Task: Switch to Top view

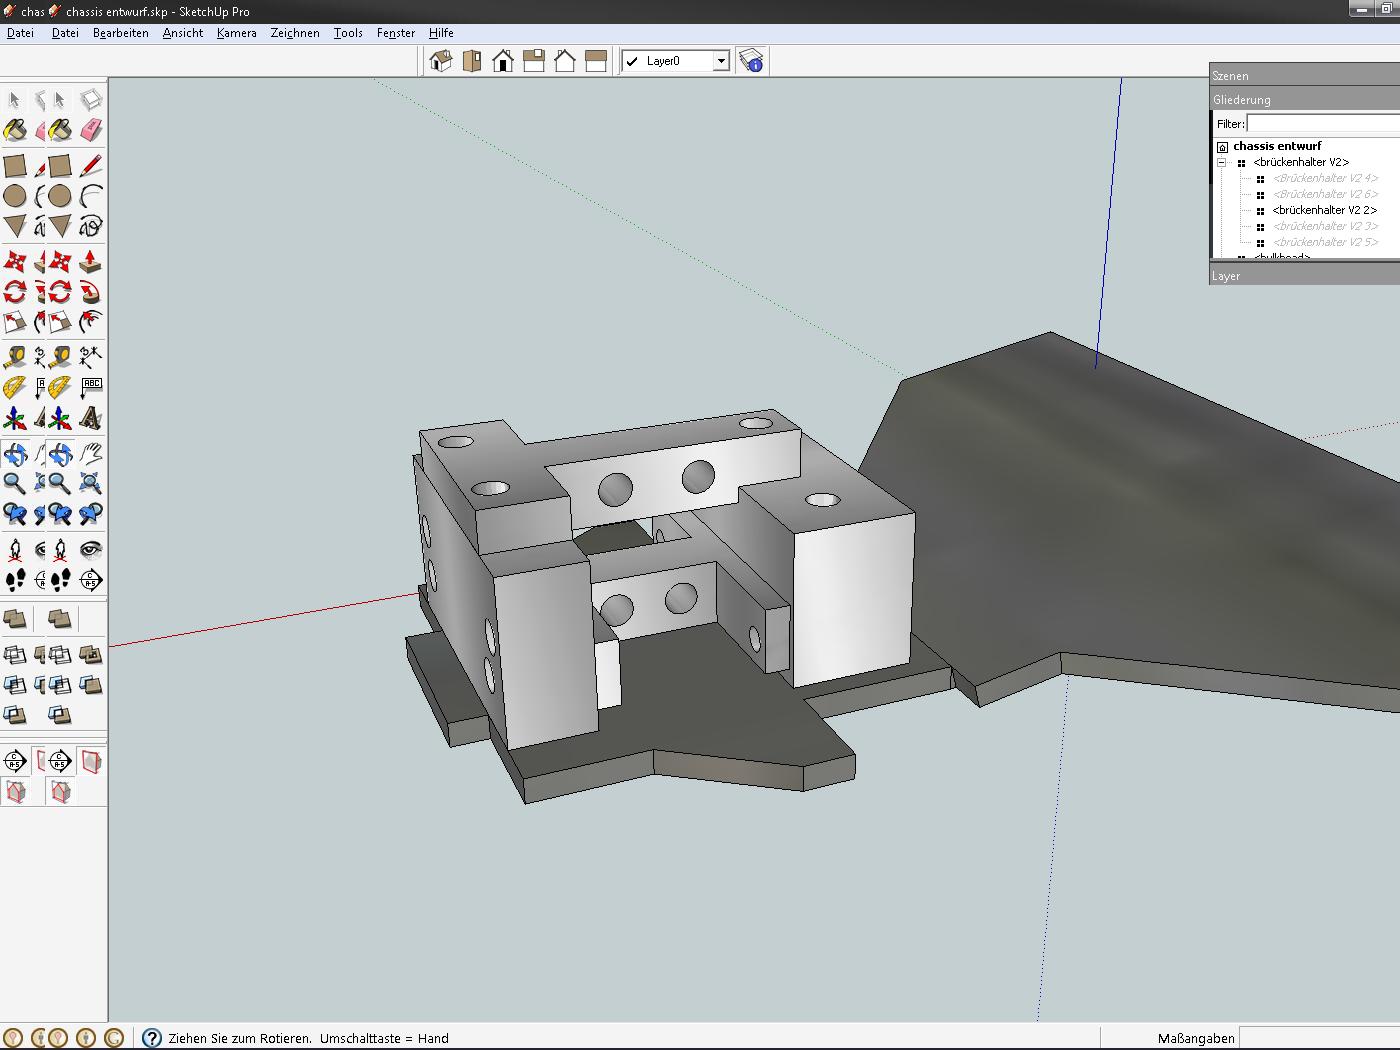Action: [x=472, y=61]
